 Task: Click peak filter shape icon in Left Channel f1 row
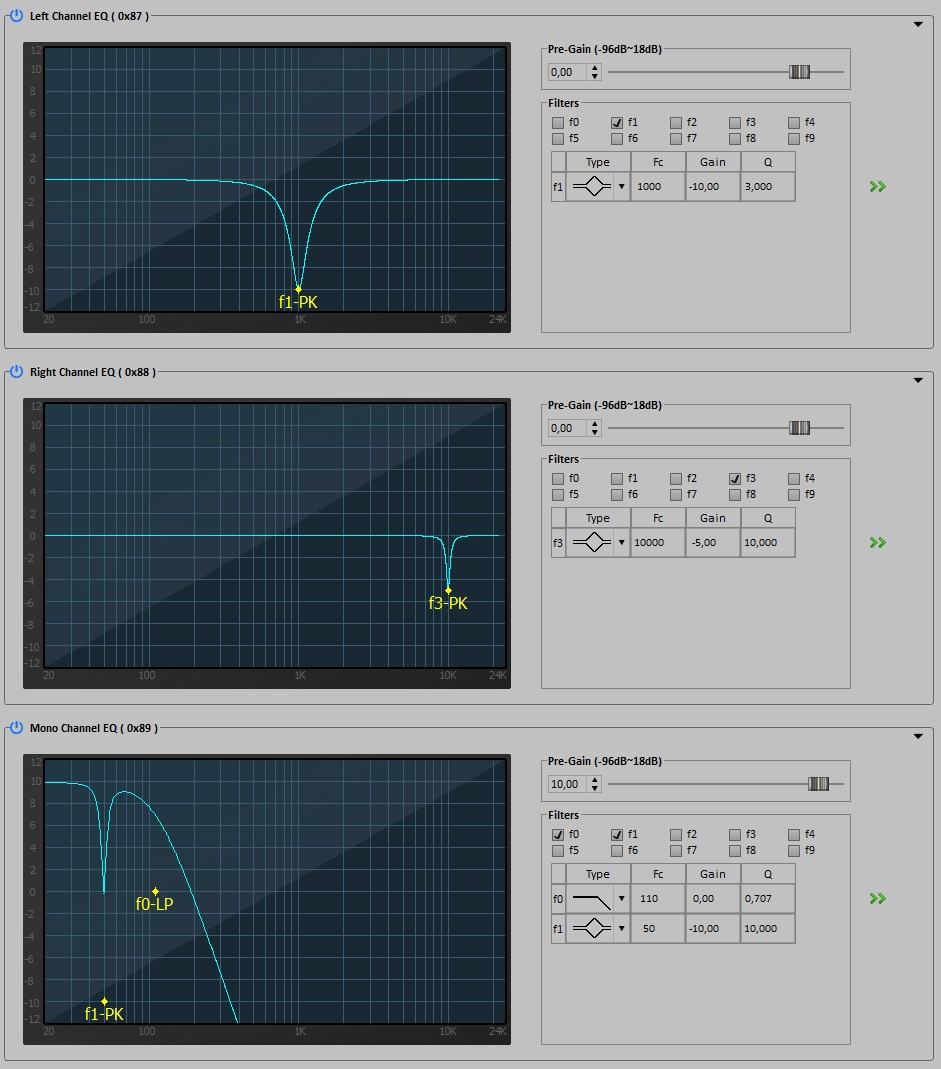[591, 186]
